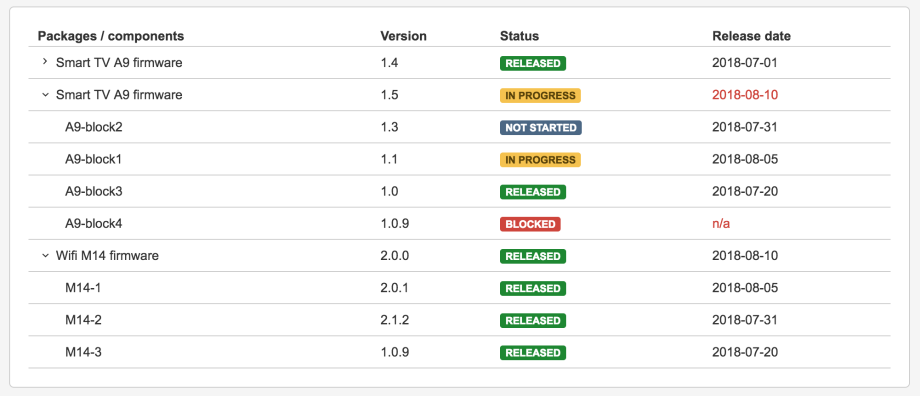
Task: Click the RELEASED badge for firmware version 1.4
Action: click(533, 63)
